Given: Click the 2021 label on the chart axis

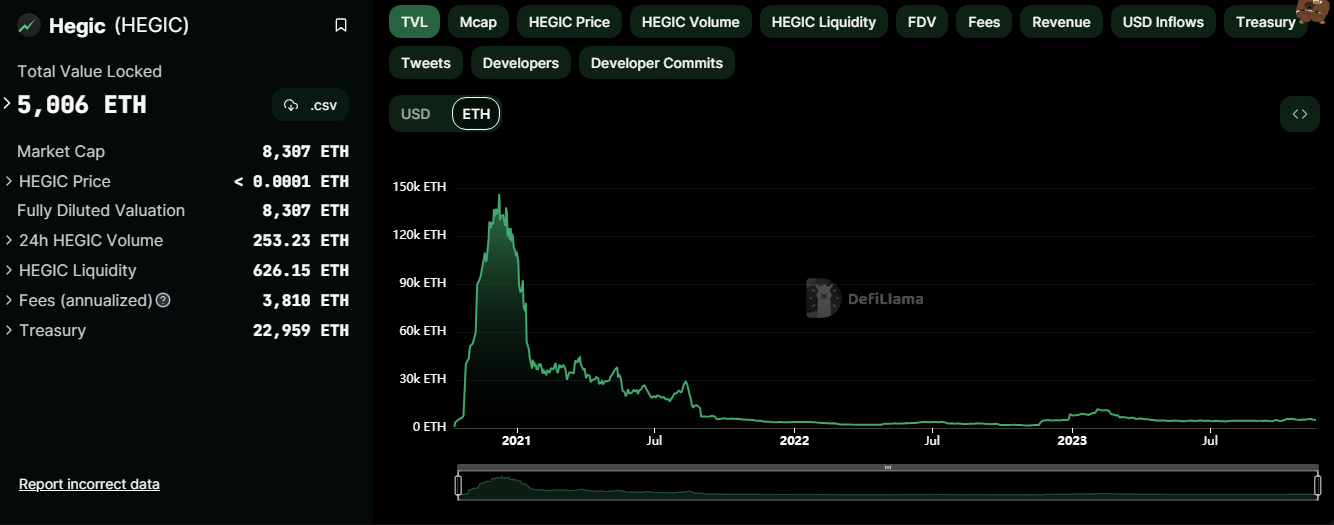Looking at the screenshot, I should coord(516,439).
